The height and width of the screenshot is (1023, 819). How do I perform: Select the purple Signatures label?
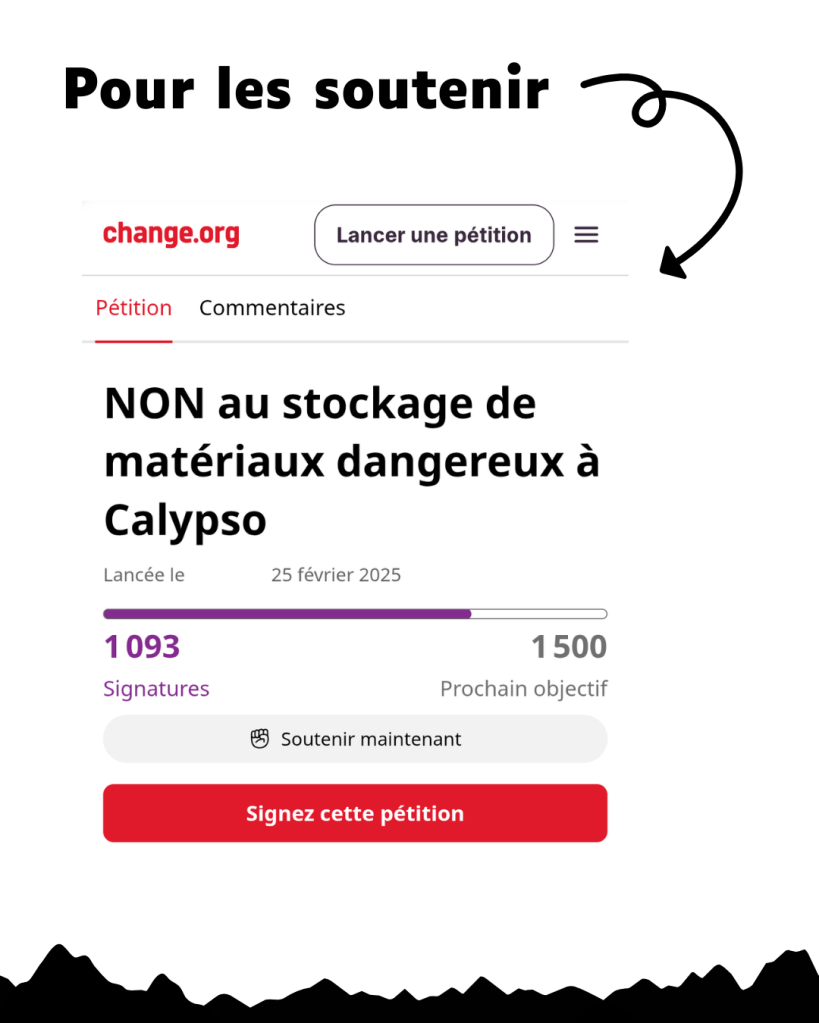(156, 689)
